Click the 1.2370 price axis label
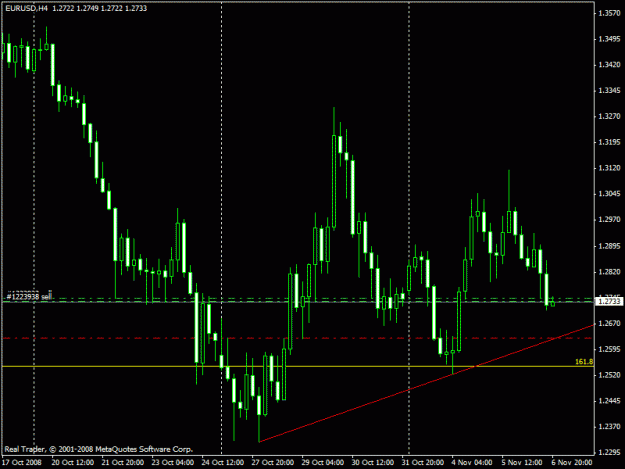625x469 pixels. (609, 426)
